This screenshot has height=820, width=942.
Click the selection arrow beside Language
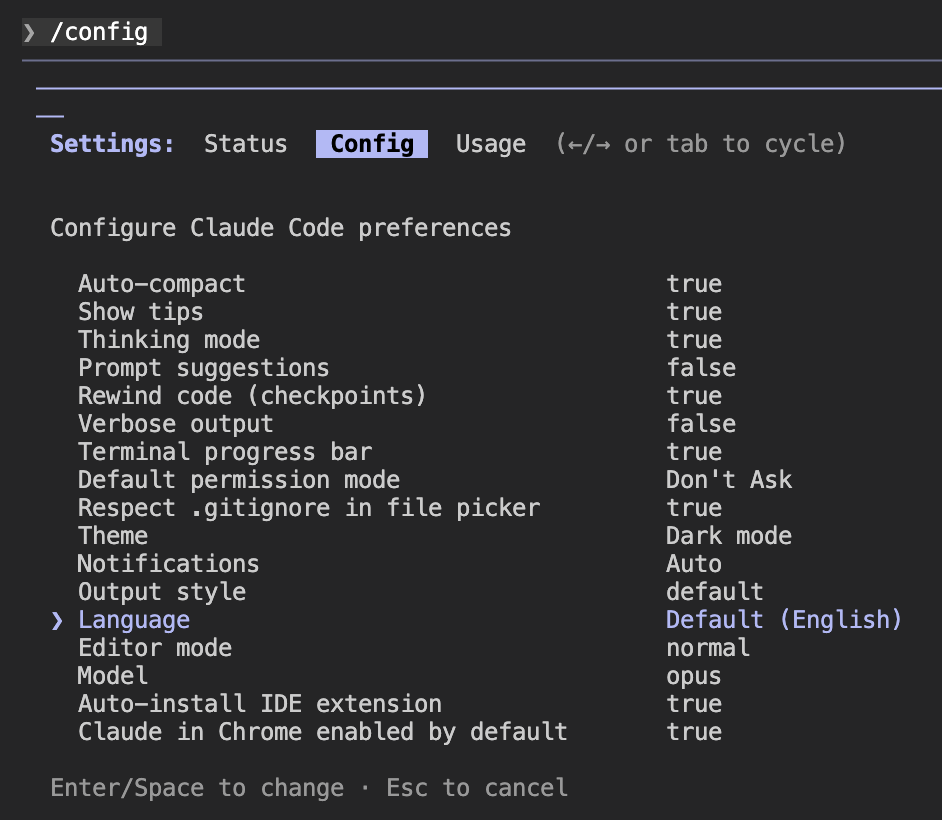click(57, 620)
